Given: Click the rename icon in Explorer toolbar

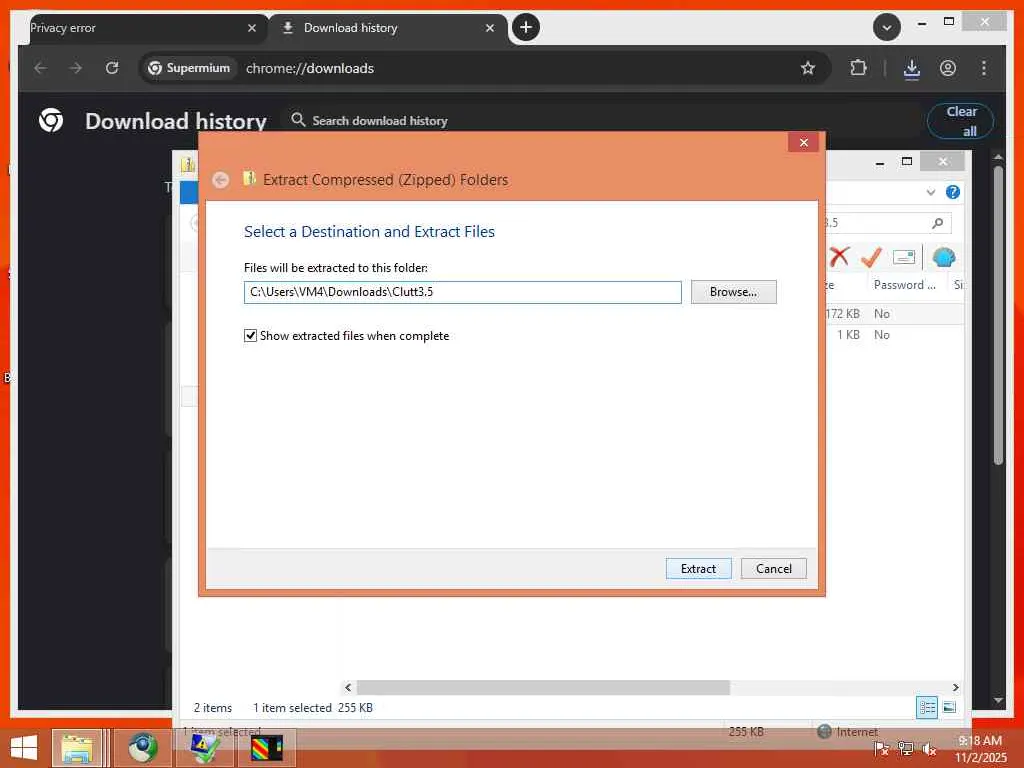Looking at the screenshot, I should (904, 257).
